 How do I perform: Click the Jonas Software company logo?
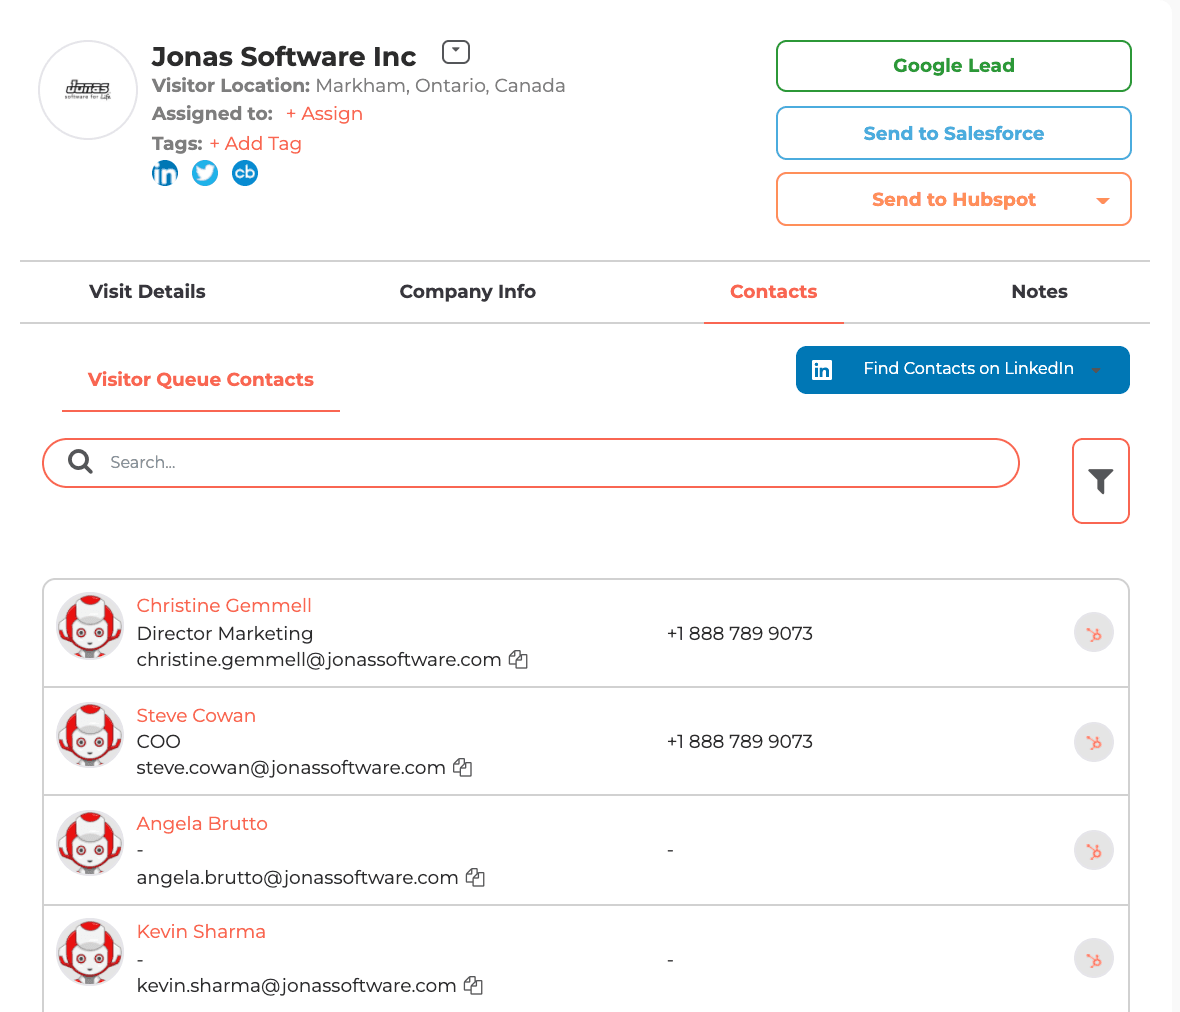point(88,90)
